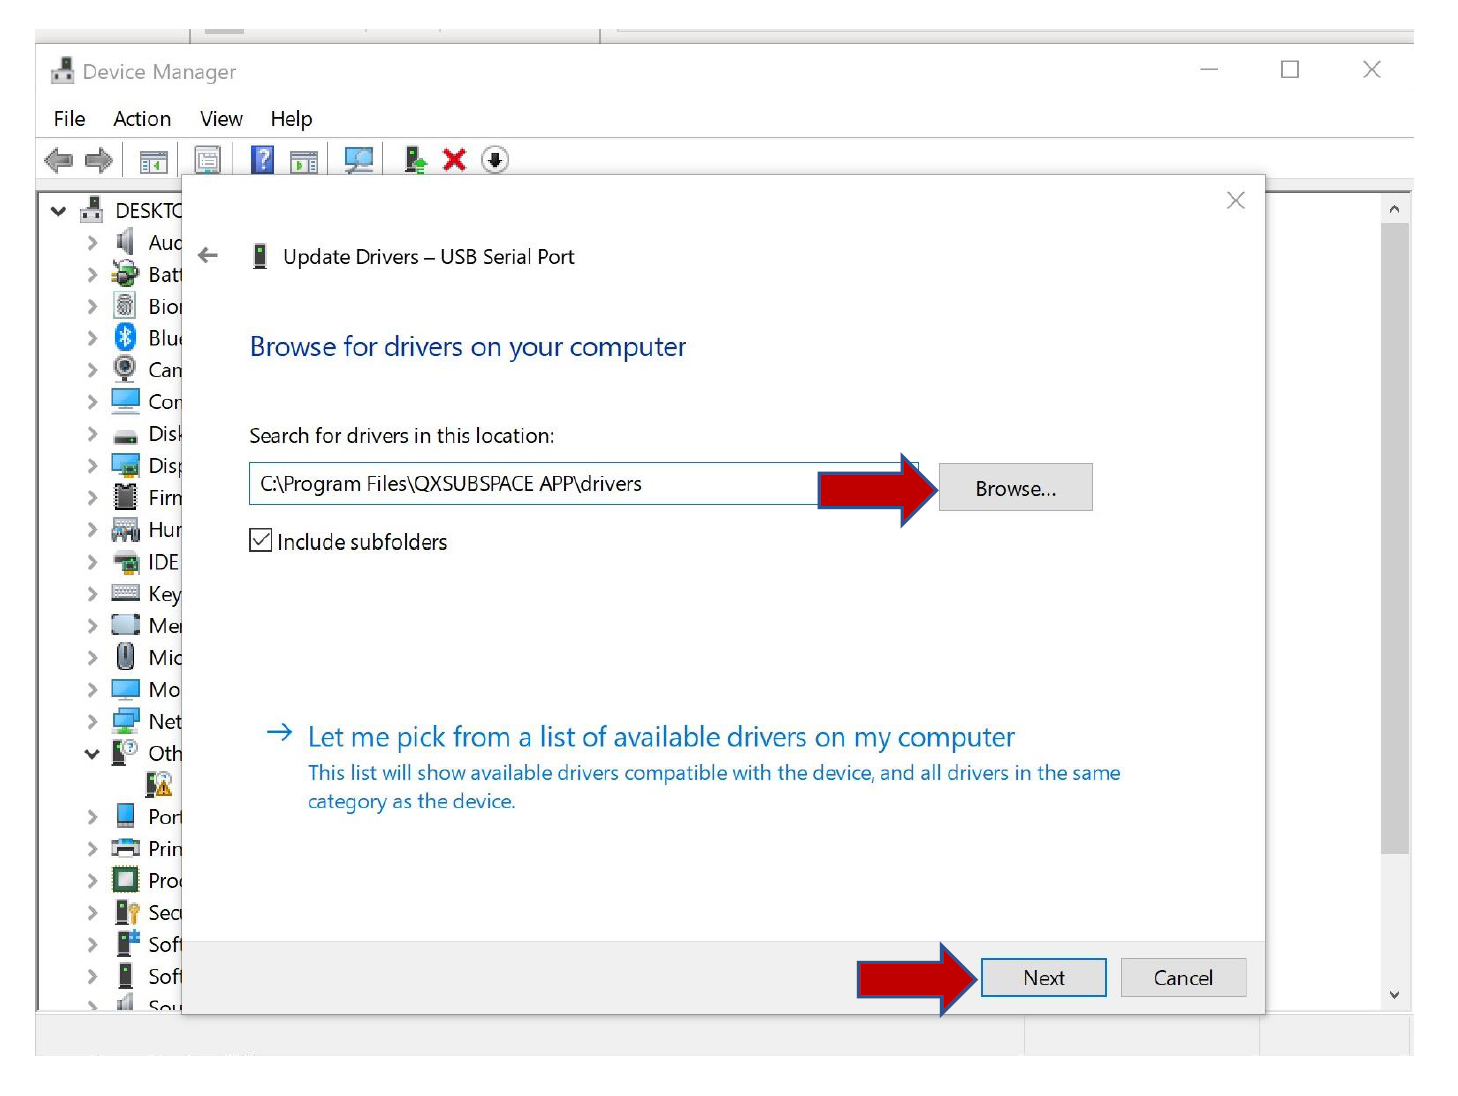The image size is (1458, 1096).
Task: Click the Uninstall Device red X icon
Action: click(453, 159)
